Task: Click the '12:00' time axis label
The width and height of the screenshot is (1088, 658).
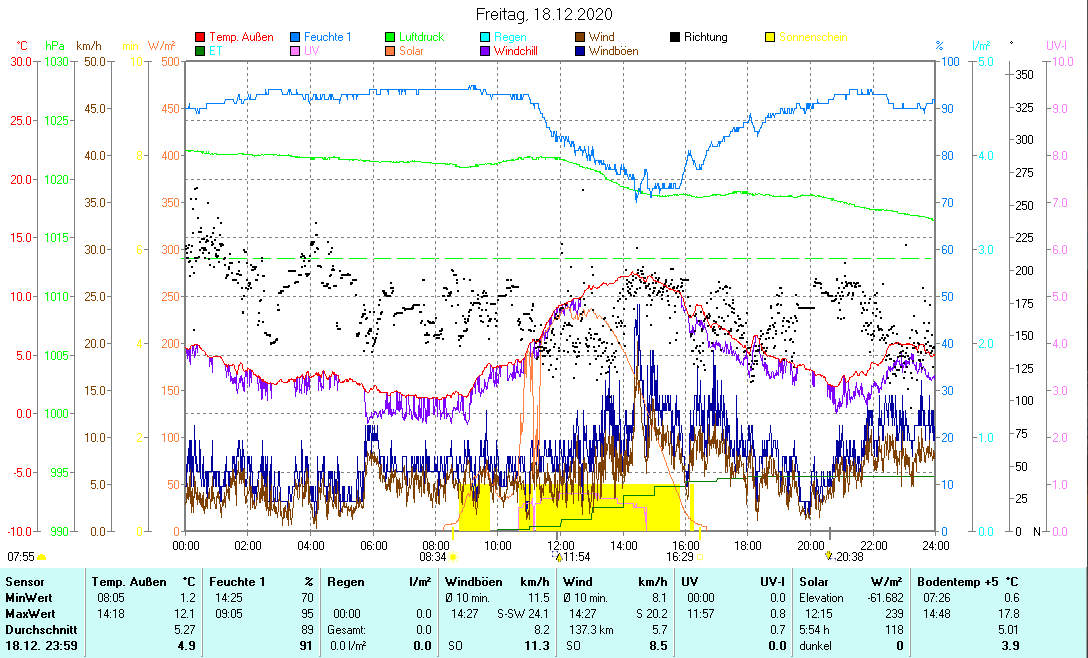Action: click(x=561, y=546)
